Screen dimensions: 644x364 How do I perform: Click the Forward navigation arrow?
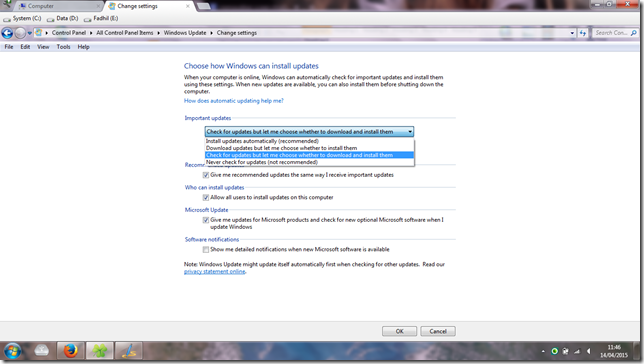[20, 33]
